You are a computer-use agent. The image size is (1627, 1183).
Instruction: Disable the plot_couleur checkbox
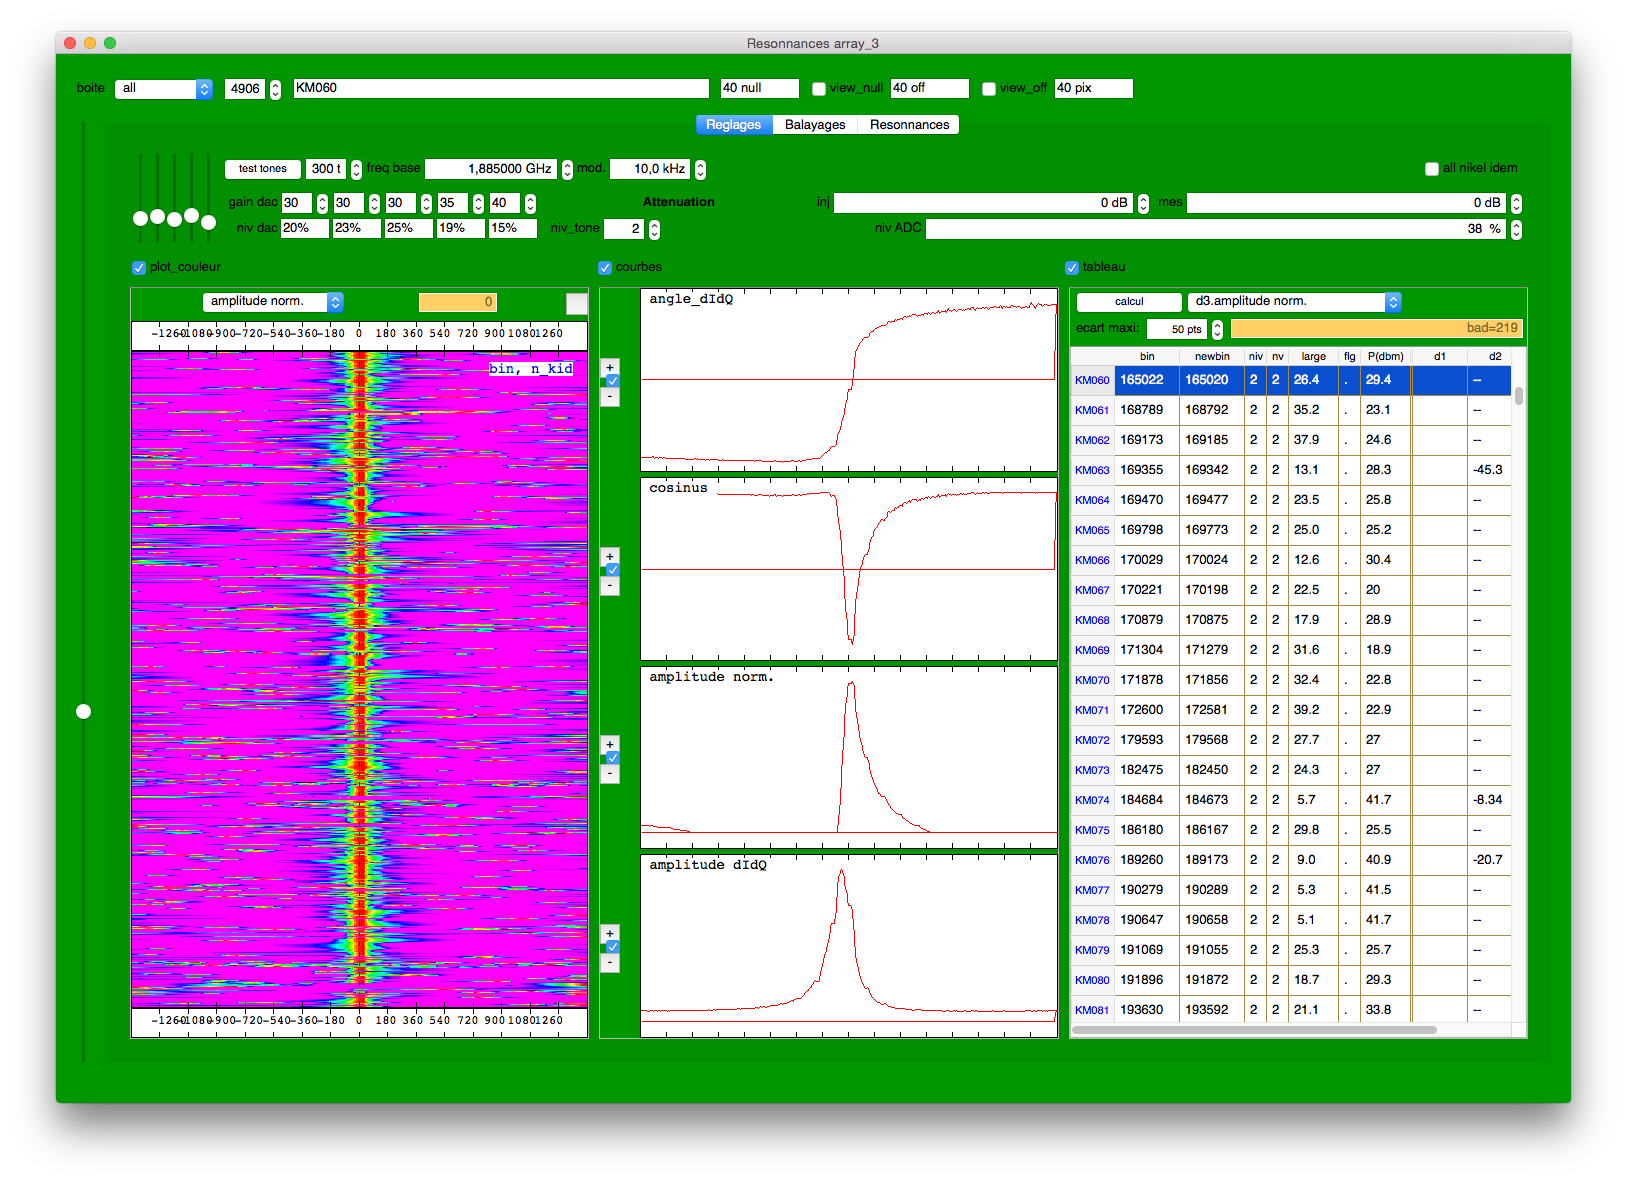click(139, 268)
